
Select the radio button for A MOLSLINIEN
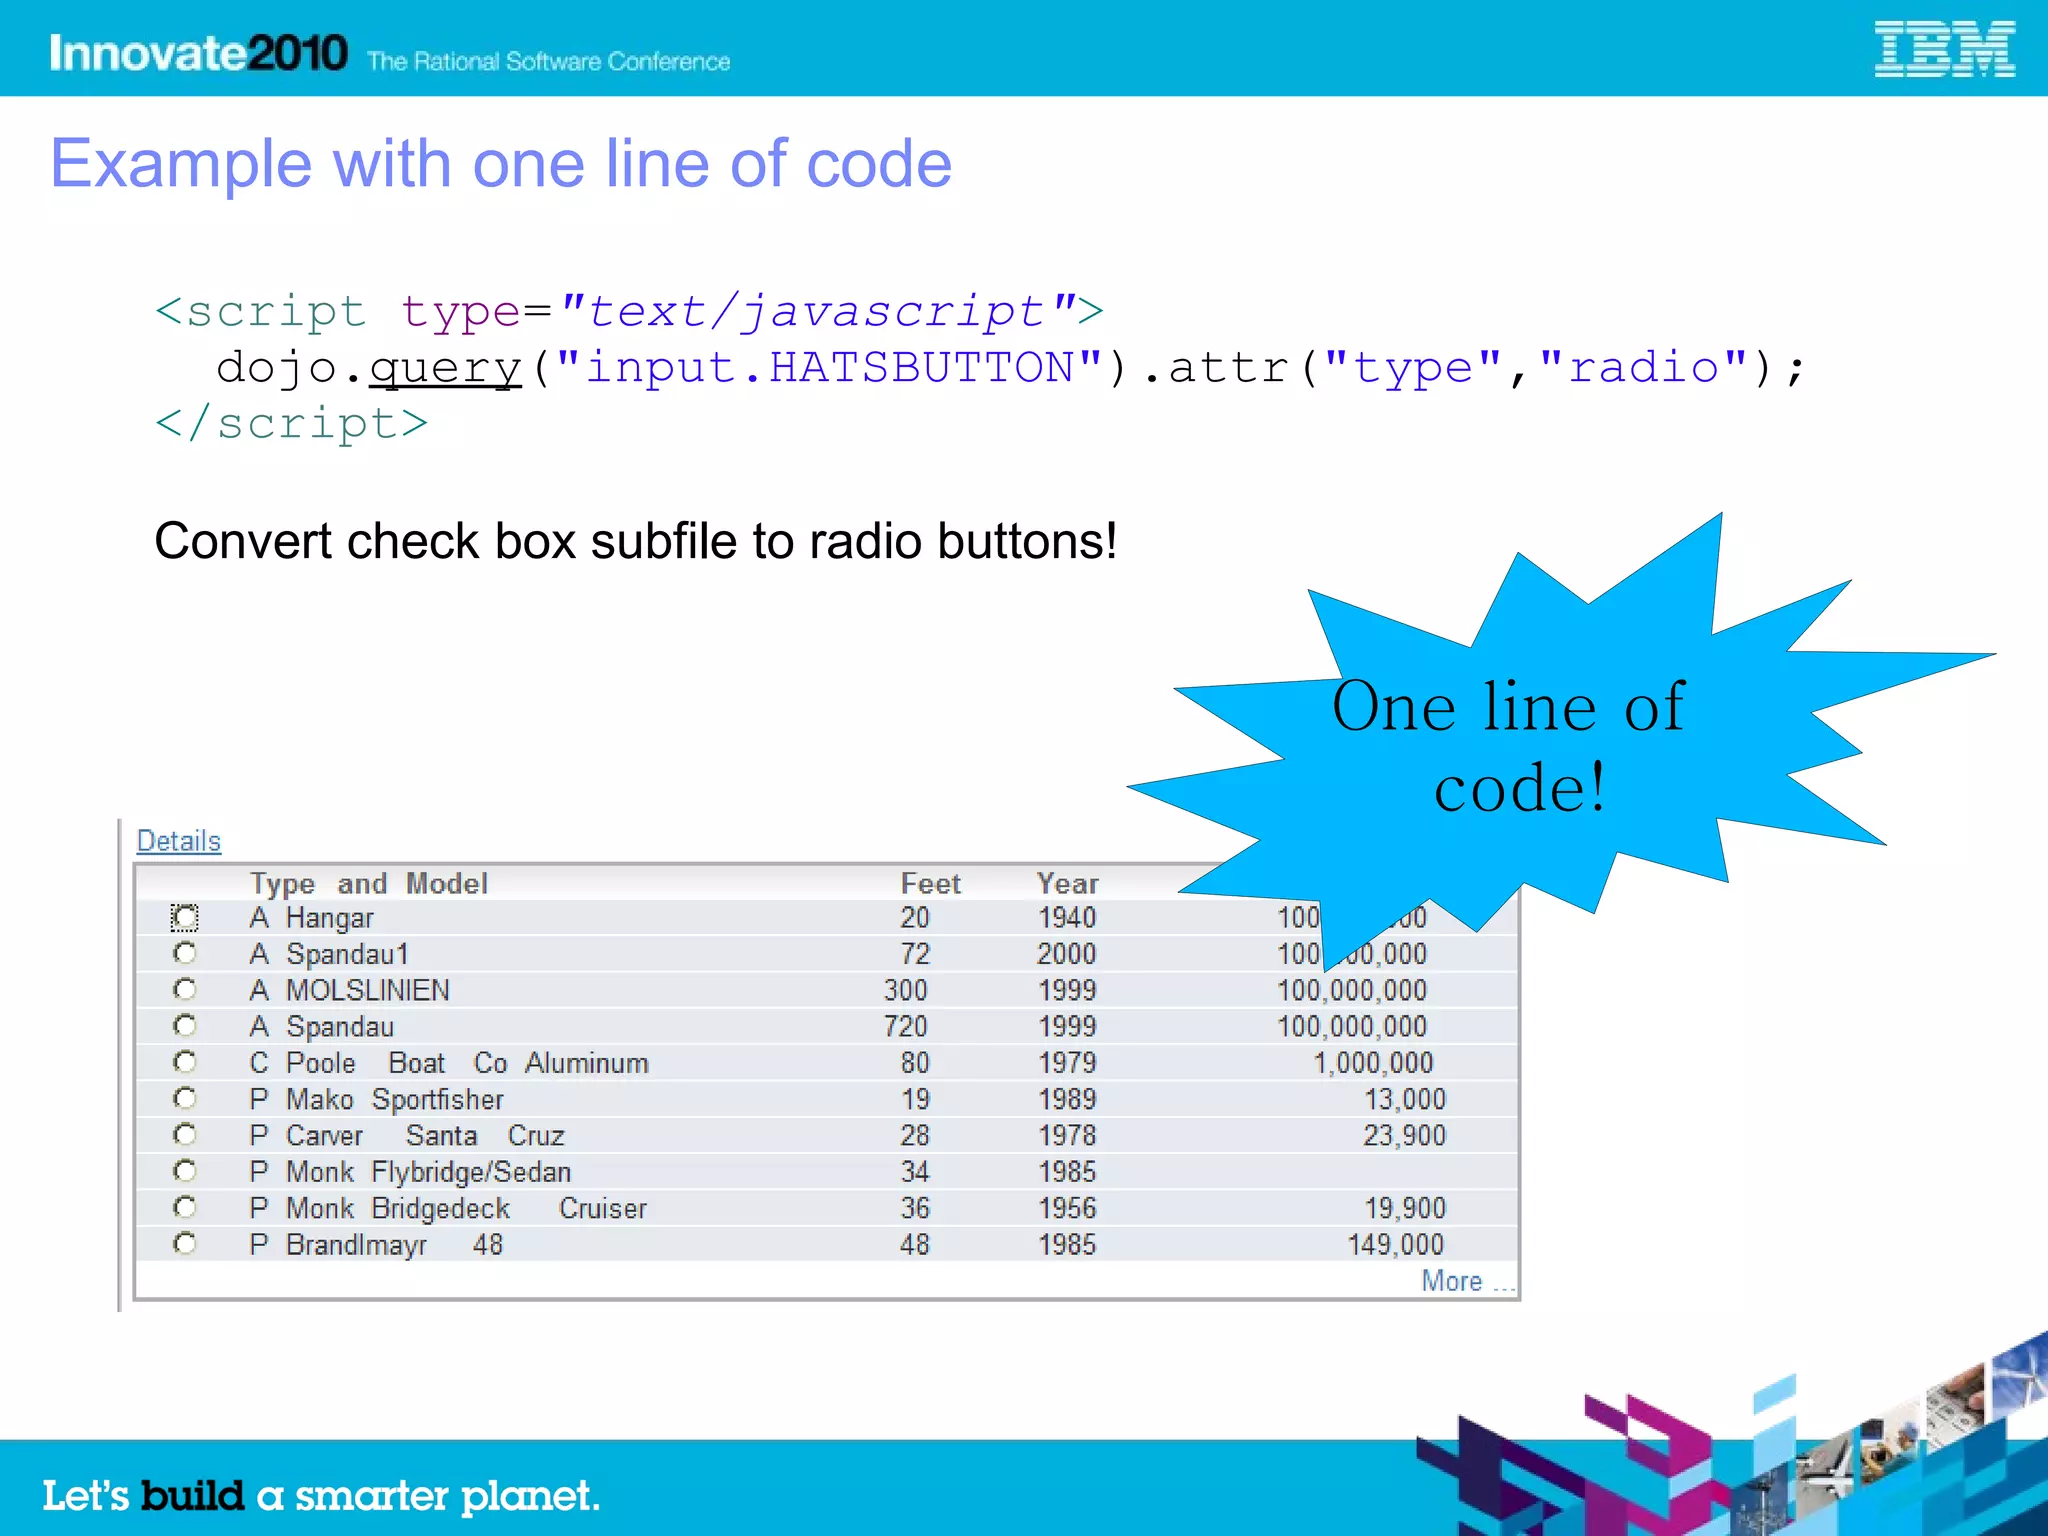pos(185,989)
